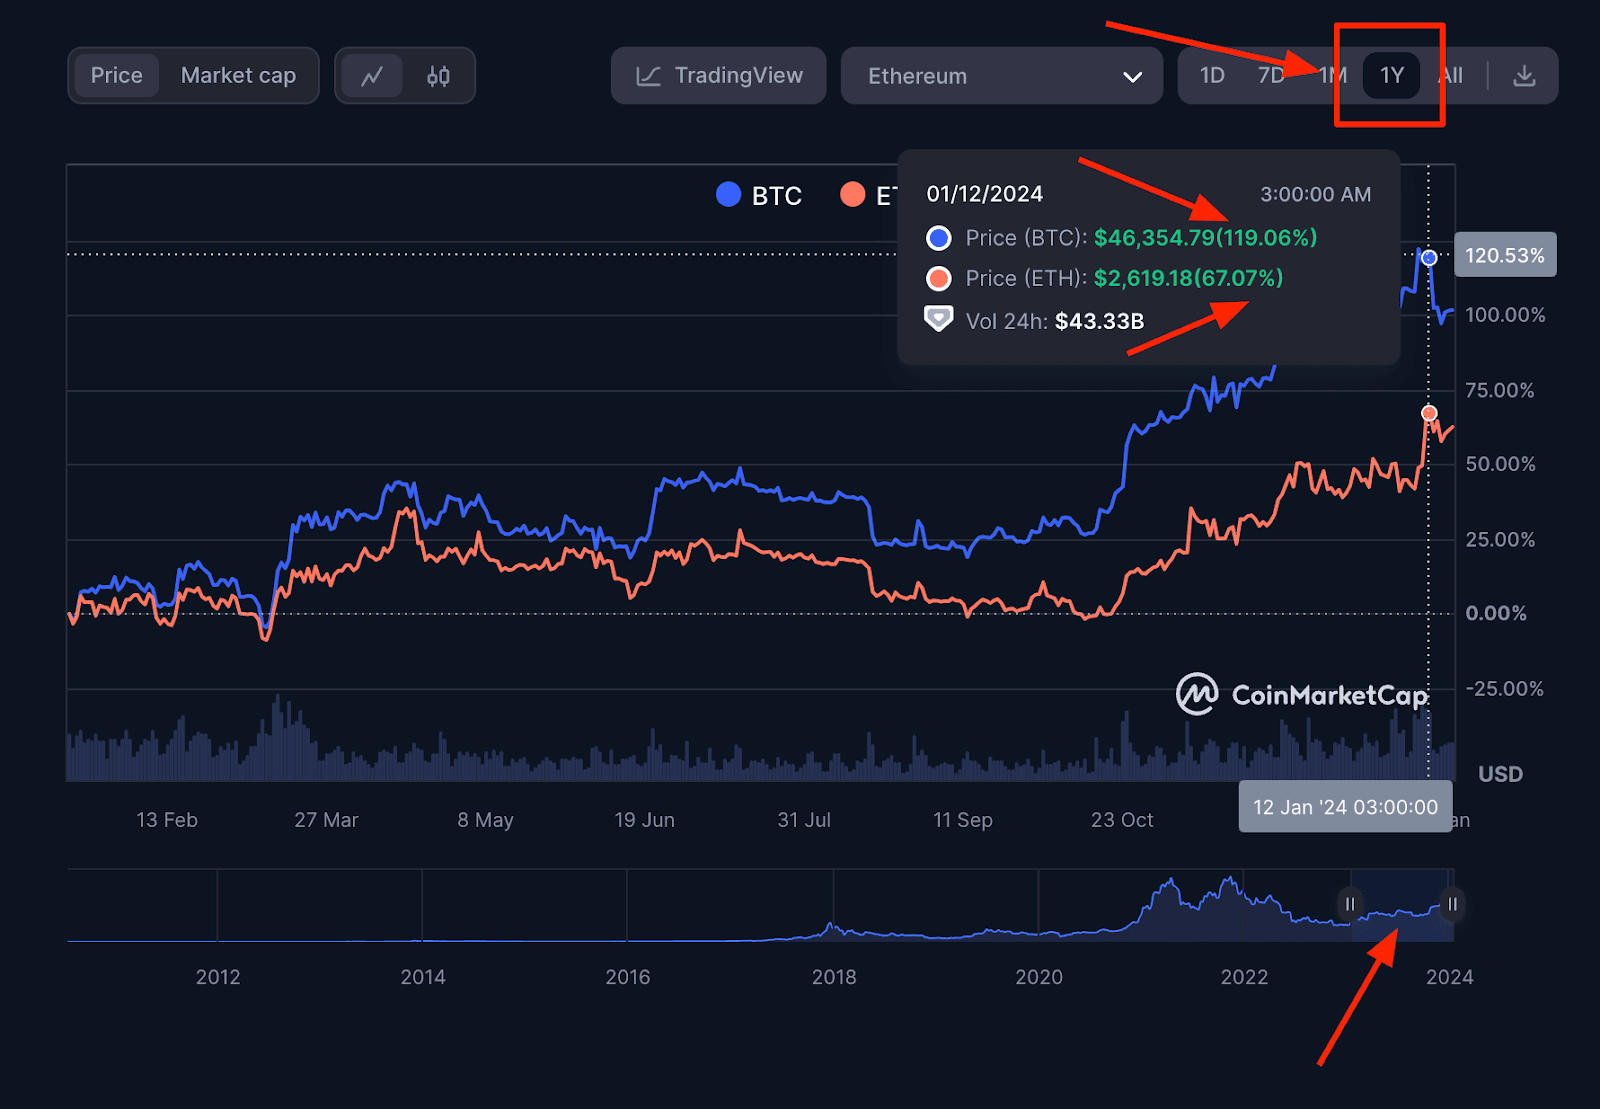Switch to candlestick chart view icon
1600x1109 pixels.
(438, 76)
